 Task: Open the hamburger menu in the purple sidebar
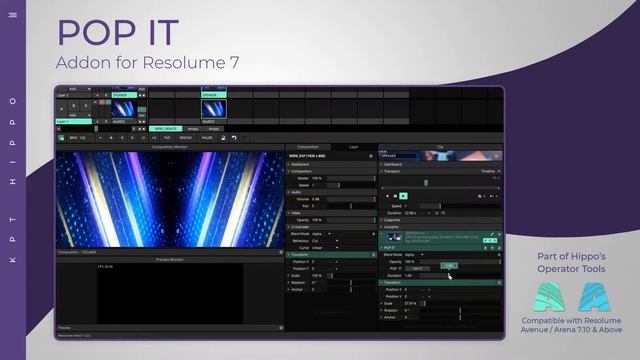tap(13, 15)
